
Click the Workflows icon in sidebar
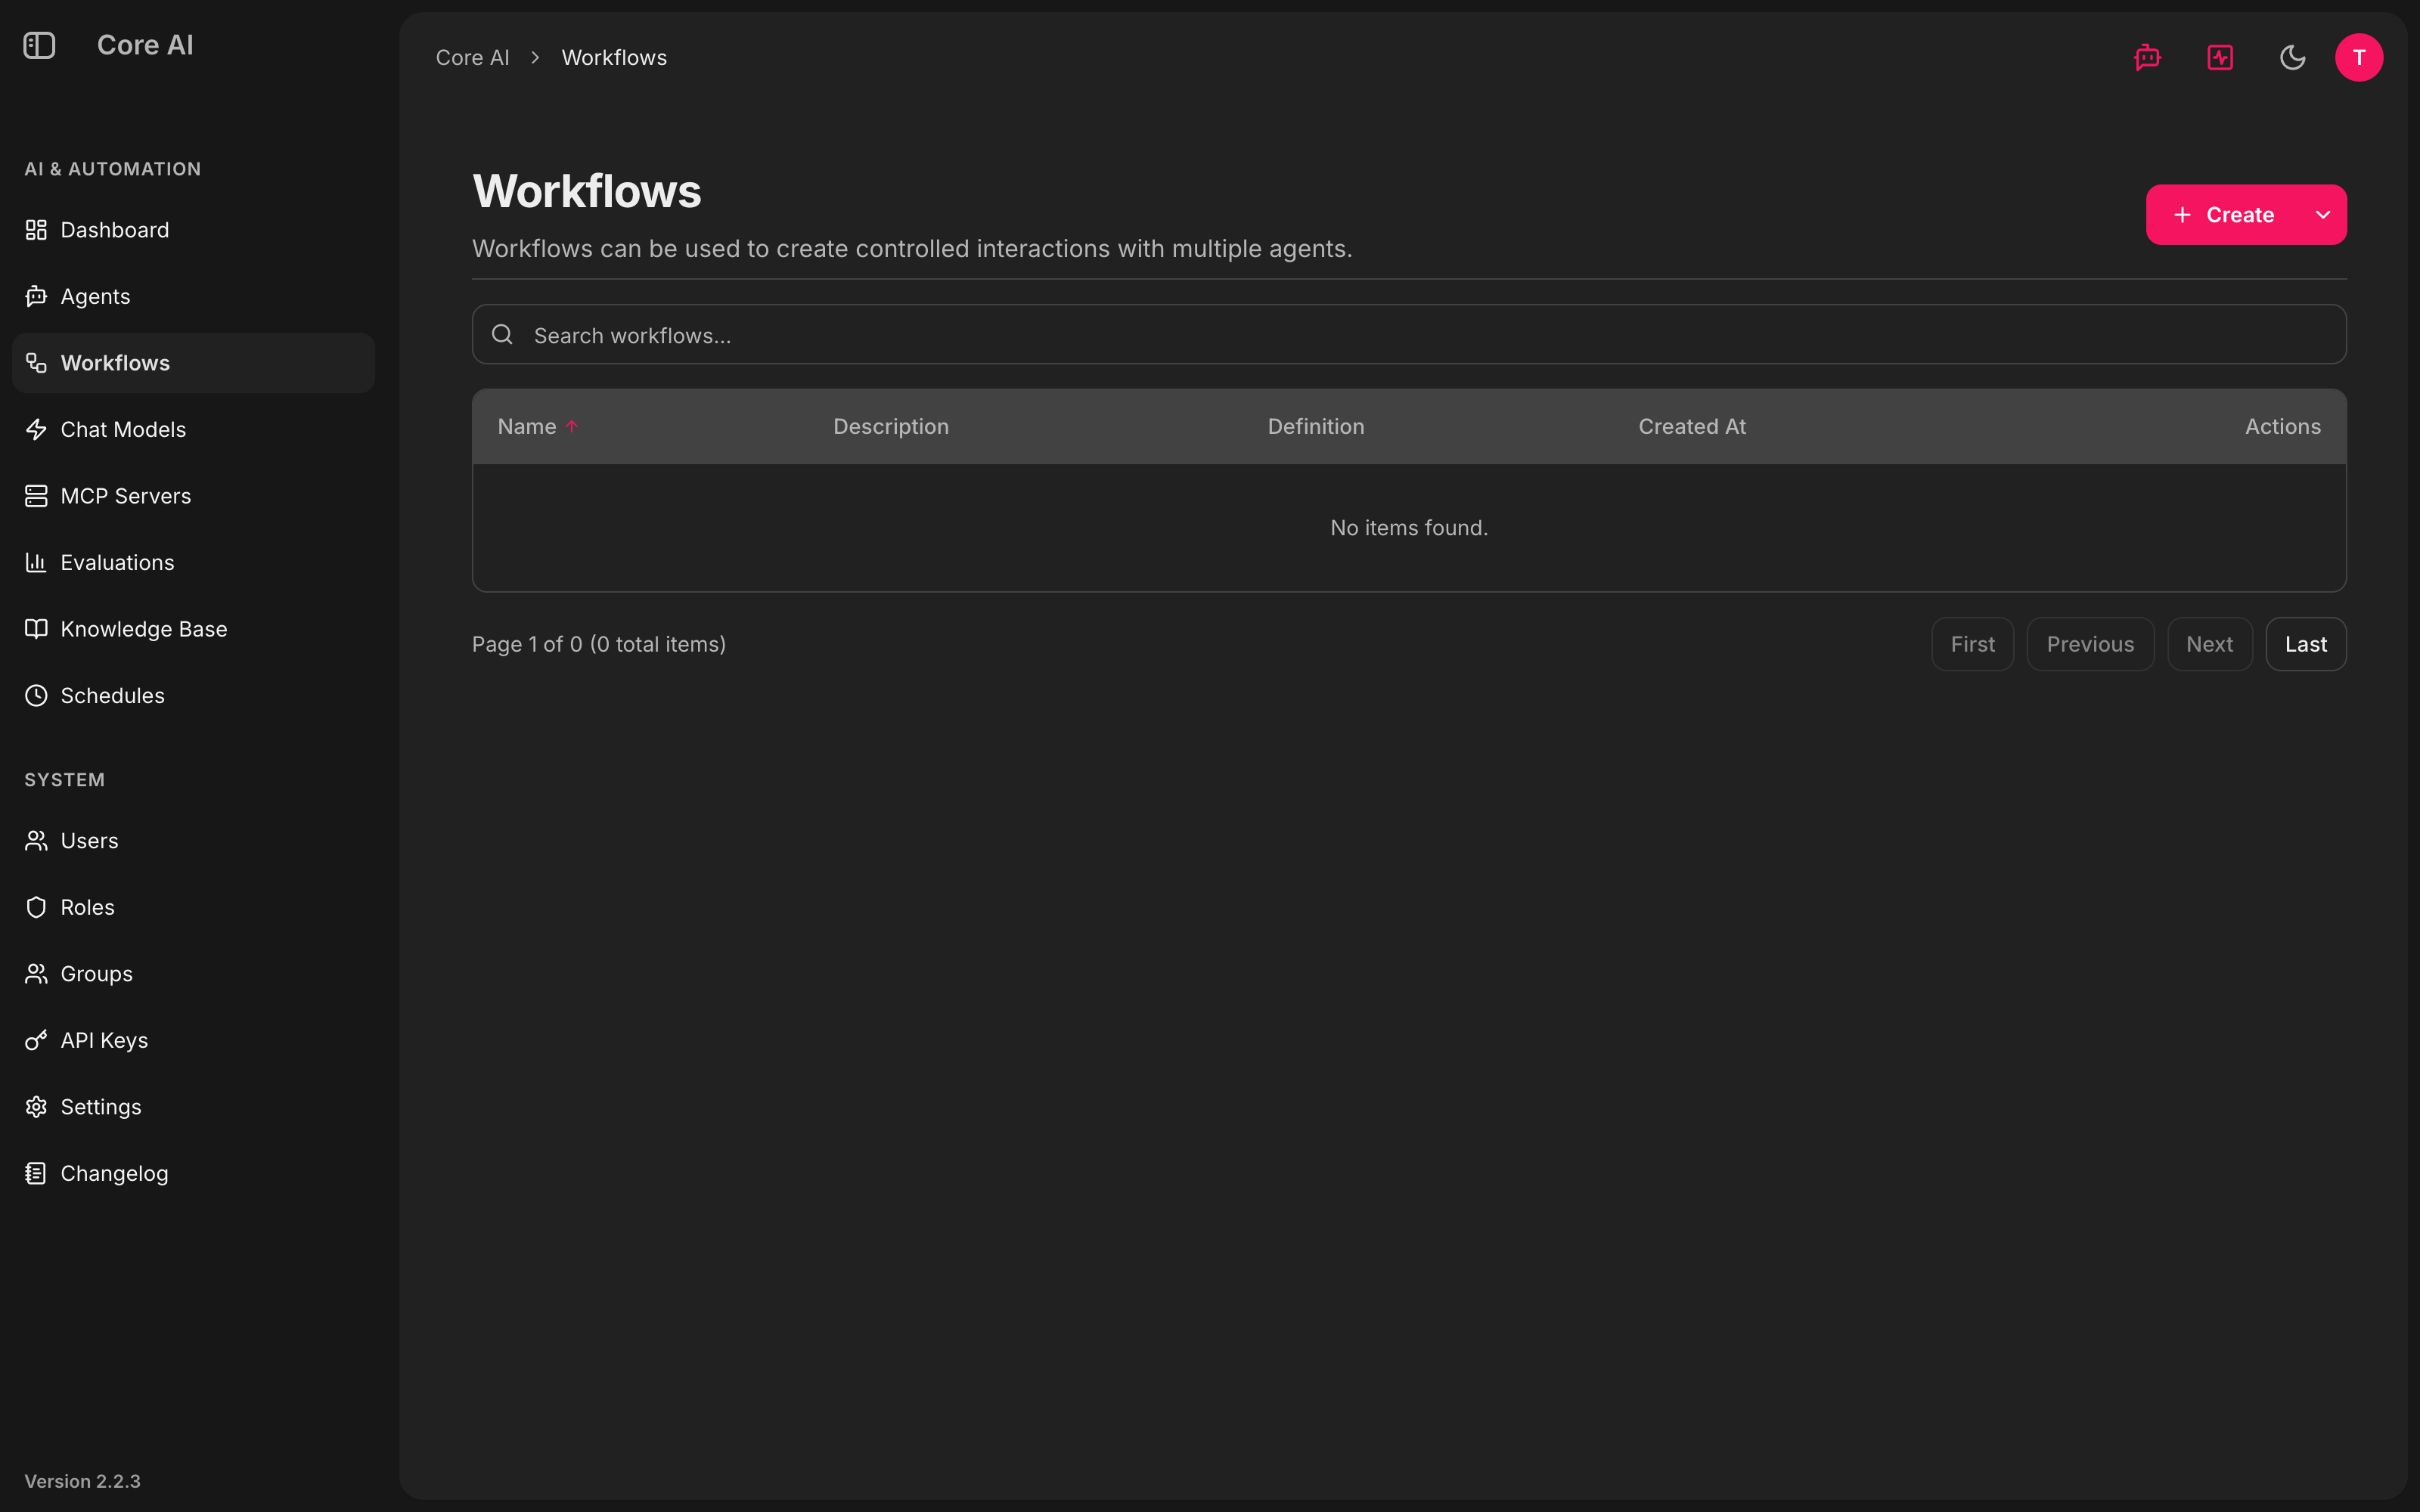click(x=36, y=363)
